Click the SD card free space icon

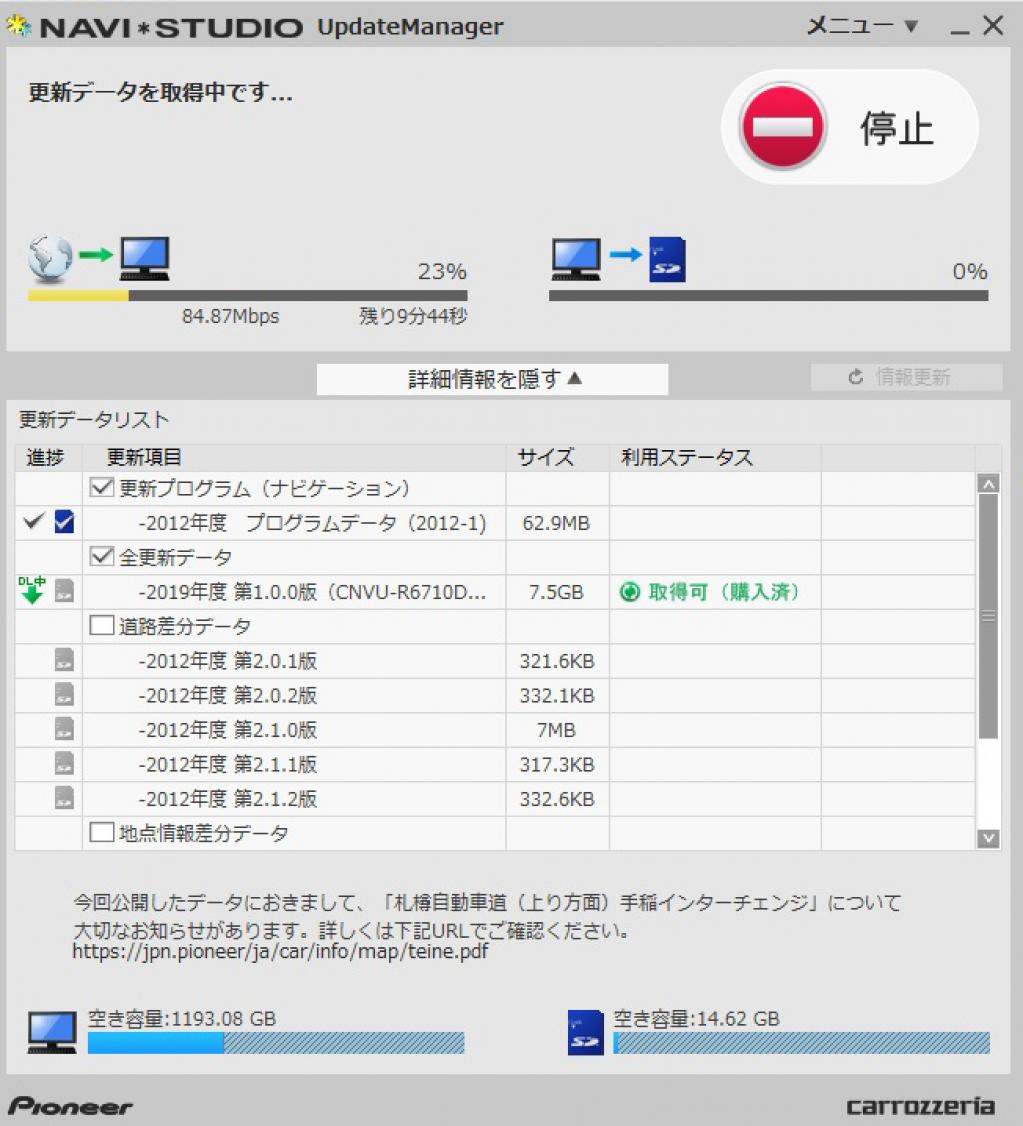pyautogui.click(x=586, y=1033)
